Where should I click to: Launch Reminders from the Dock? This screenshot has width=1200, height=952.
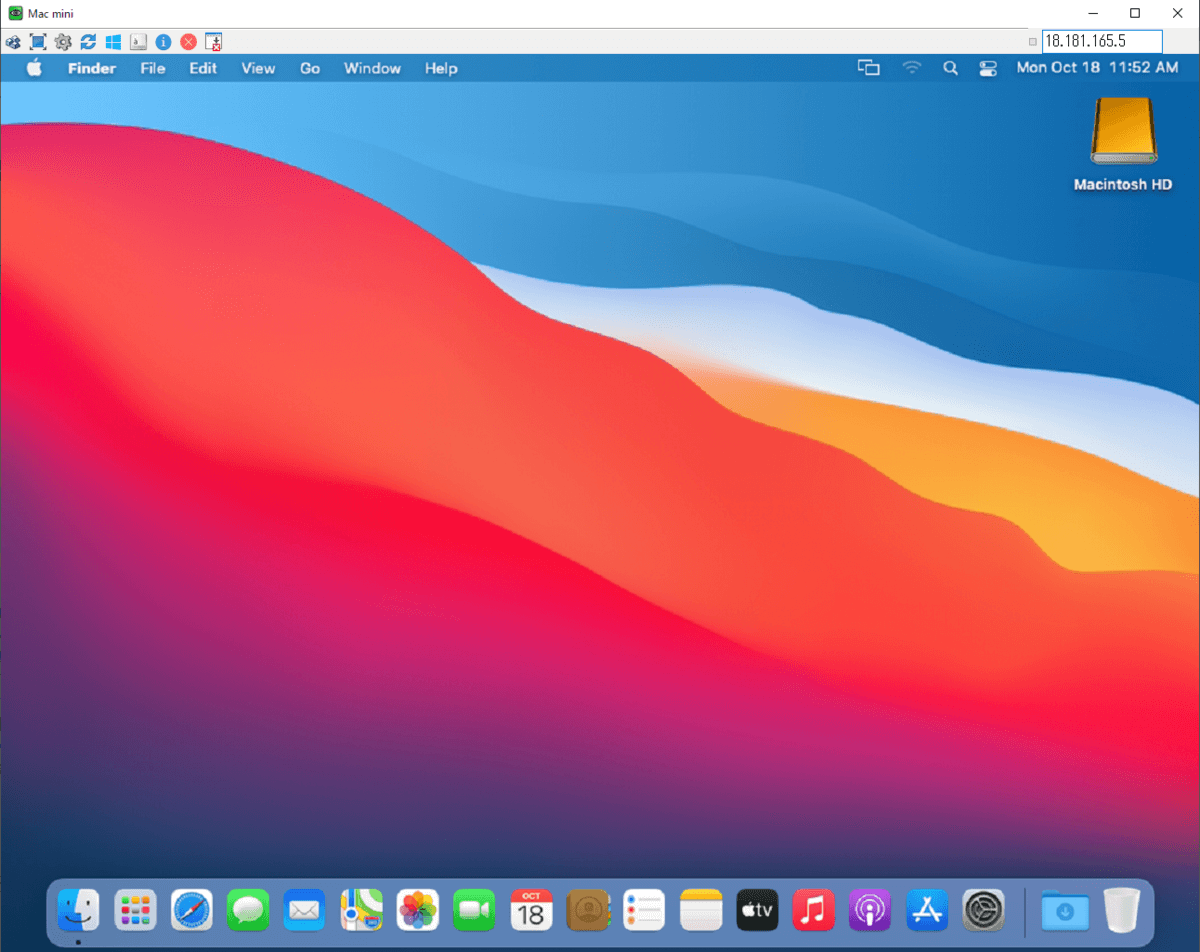point(644,910)
